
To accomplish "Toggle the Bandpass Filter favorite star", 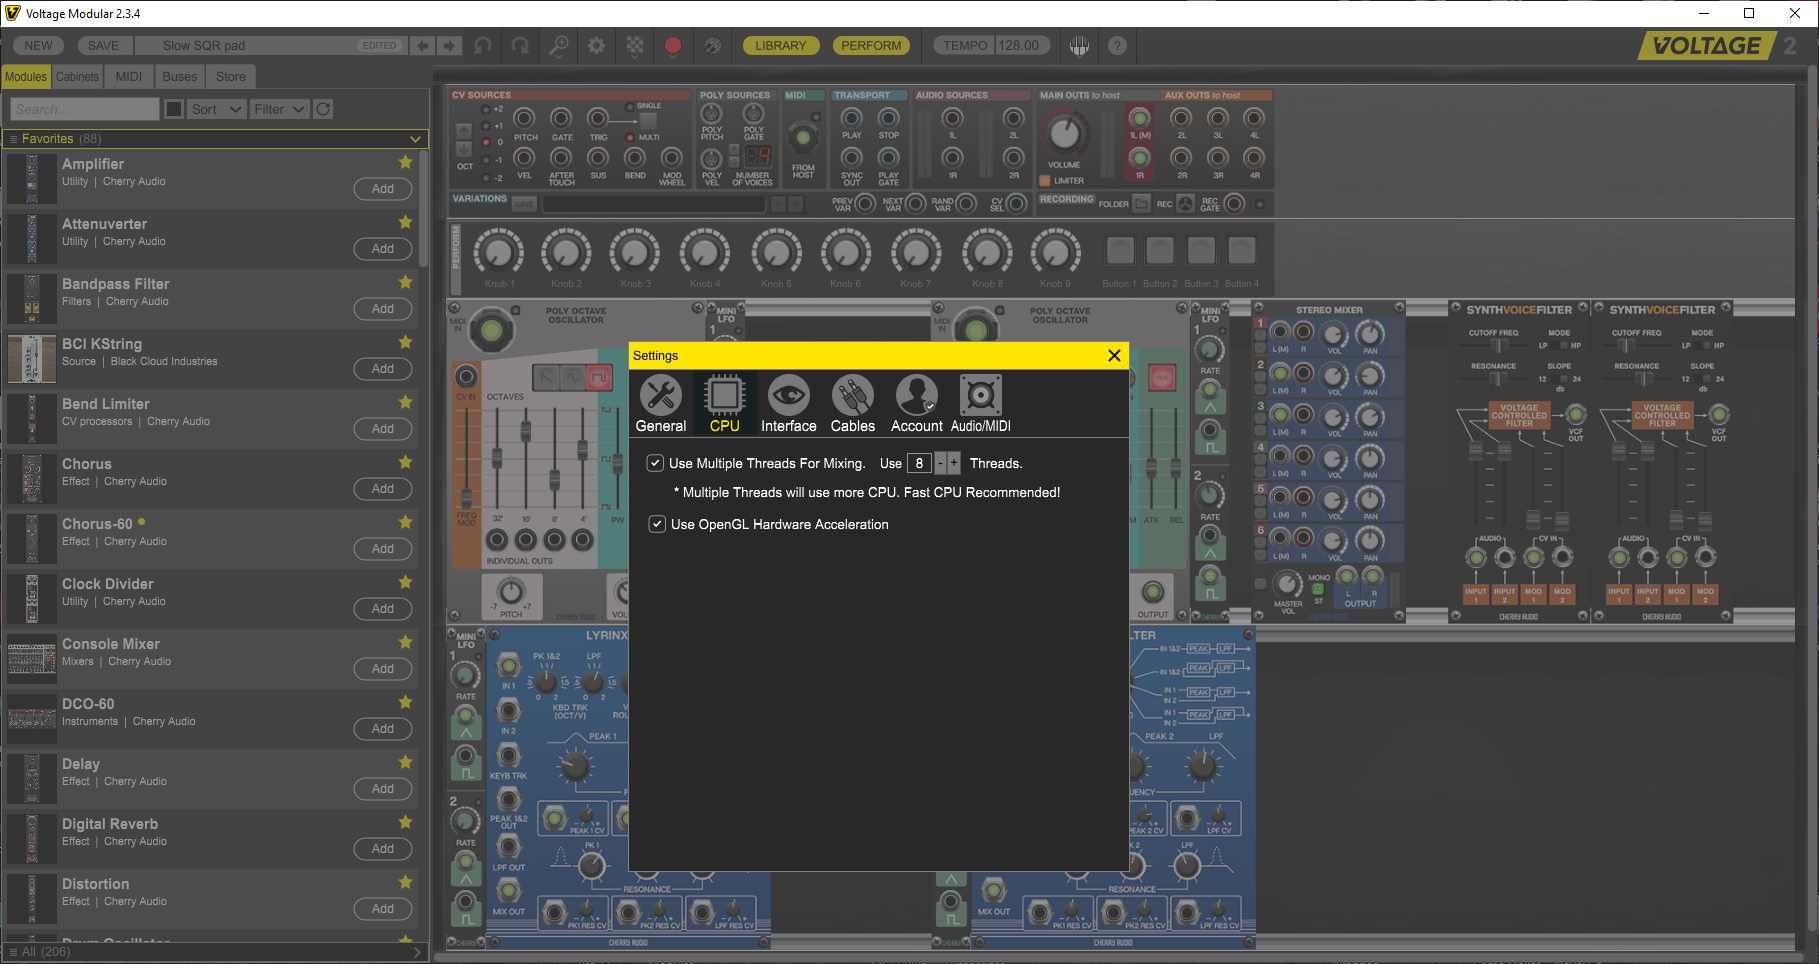I will click(x=405, y=282).
